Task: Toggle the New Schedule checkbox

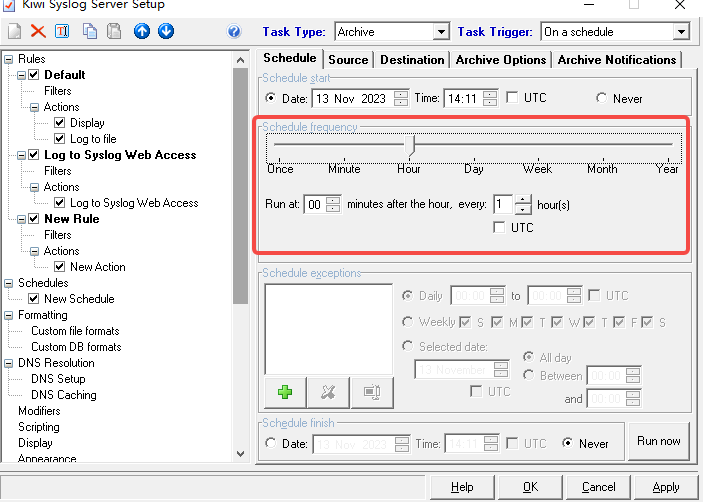Action: point(34,299)
